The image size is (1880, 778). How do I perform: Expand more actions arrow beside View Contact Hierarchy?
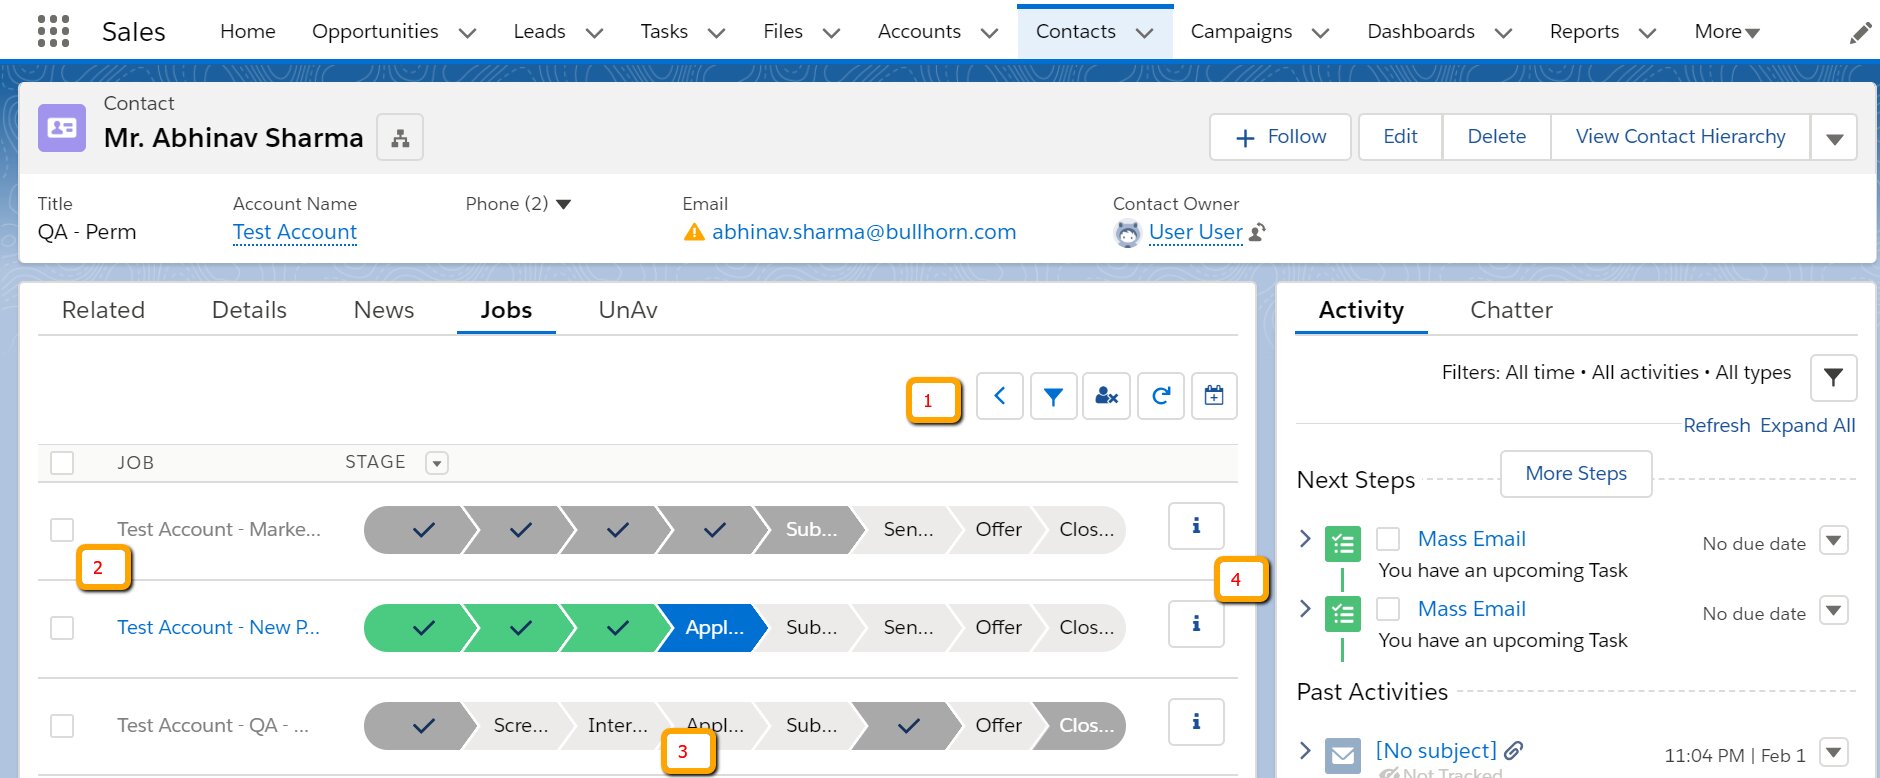[x=1834, y=138]
